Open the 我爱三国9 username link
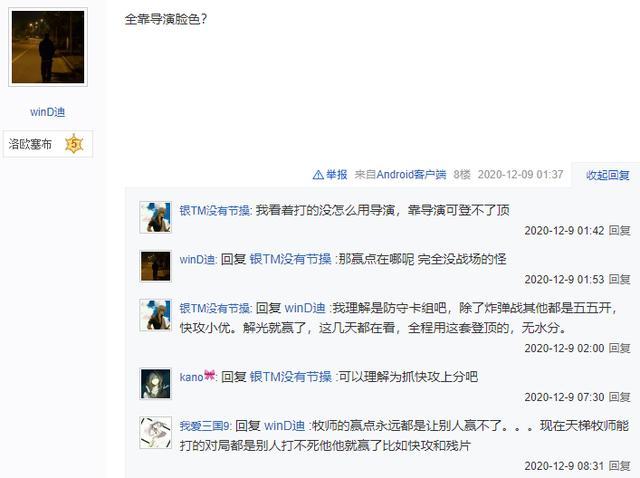Viewport: 640px width, 478px height. (205, 426)
